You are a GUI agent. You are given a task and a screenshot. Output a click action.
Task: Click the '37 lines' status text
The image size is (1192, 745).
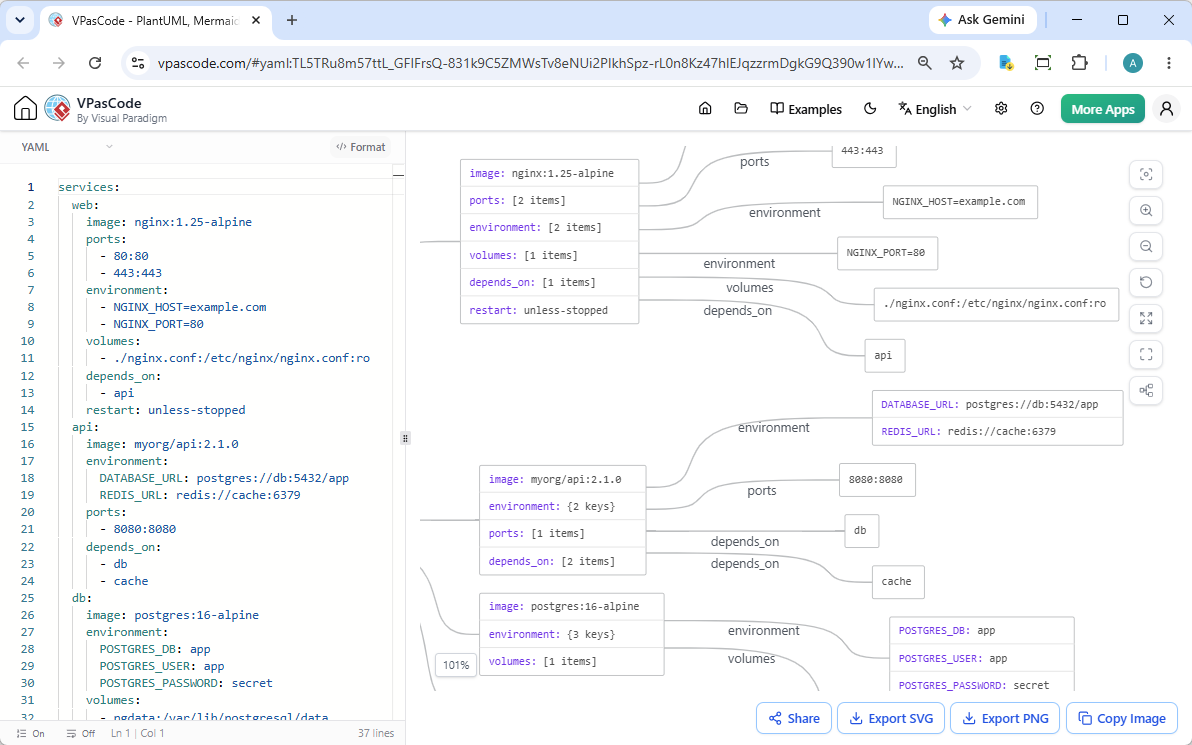[376, 734]
